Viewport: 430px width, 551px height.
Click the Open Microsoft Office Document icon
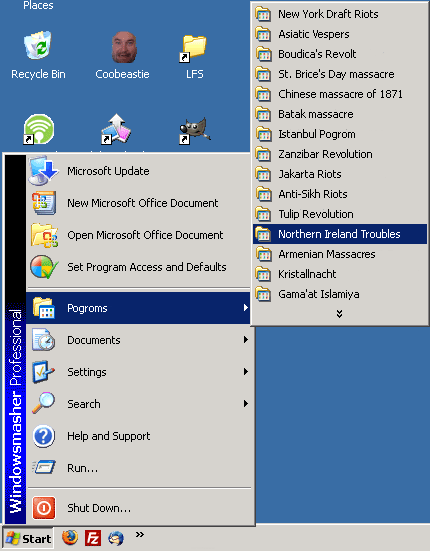click(44, 235)
